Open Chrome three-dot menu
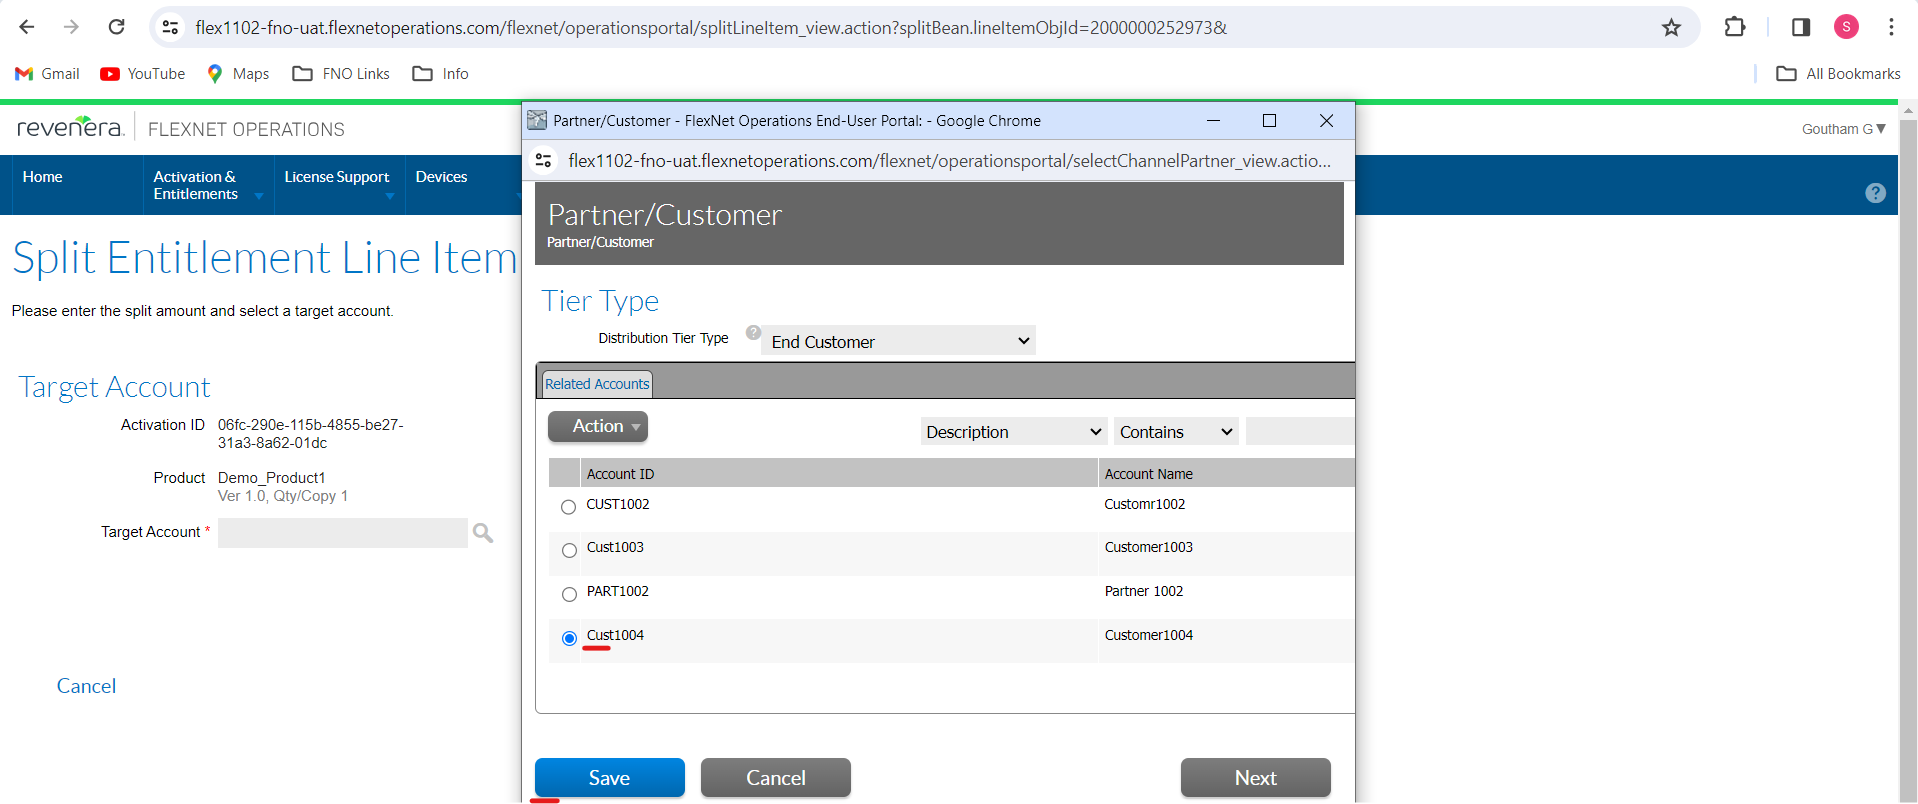The image size is (1918, 804). coord(1891,27)
